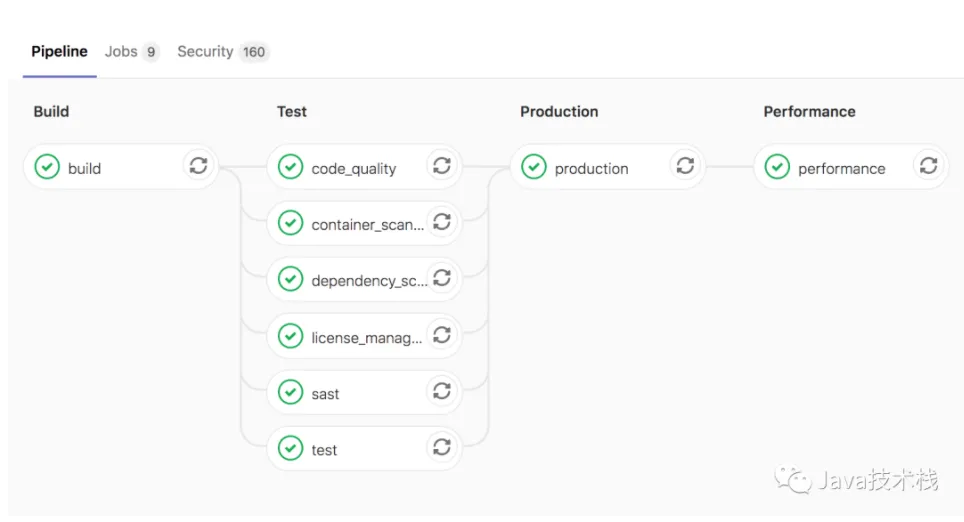Viewport: 964px width, 522px height.
Task: Click retry icon for container_scanning job
Action: click(x=441, y=222)
